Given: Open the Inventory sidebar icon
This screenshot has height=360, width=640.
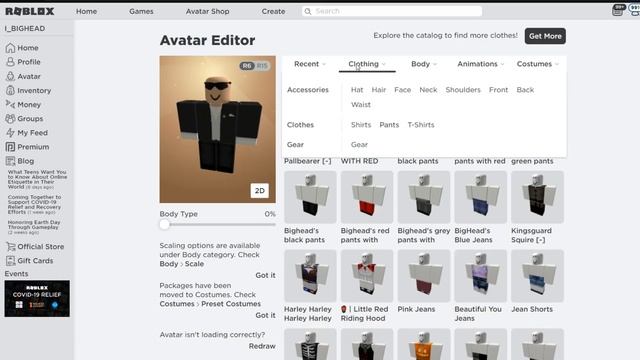Looking at the screenshot, I should (x=10, y=91).
